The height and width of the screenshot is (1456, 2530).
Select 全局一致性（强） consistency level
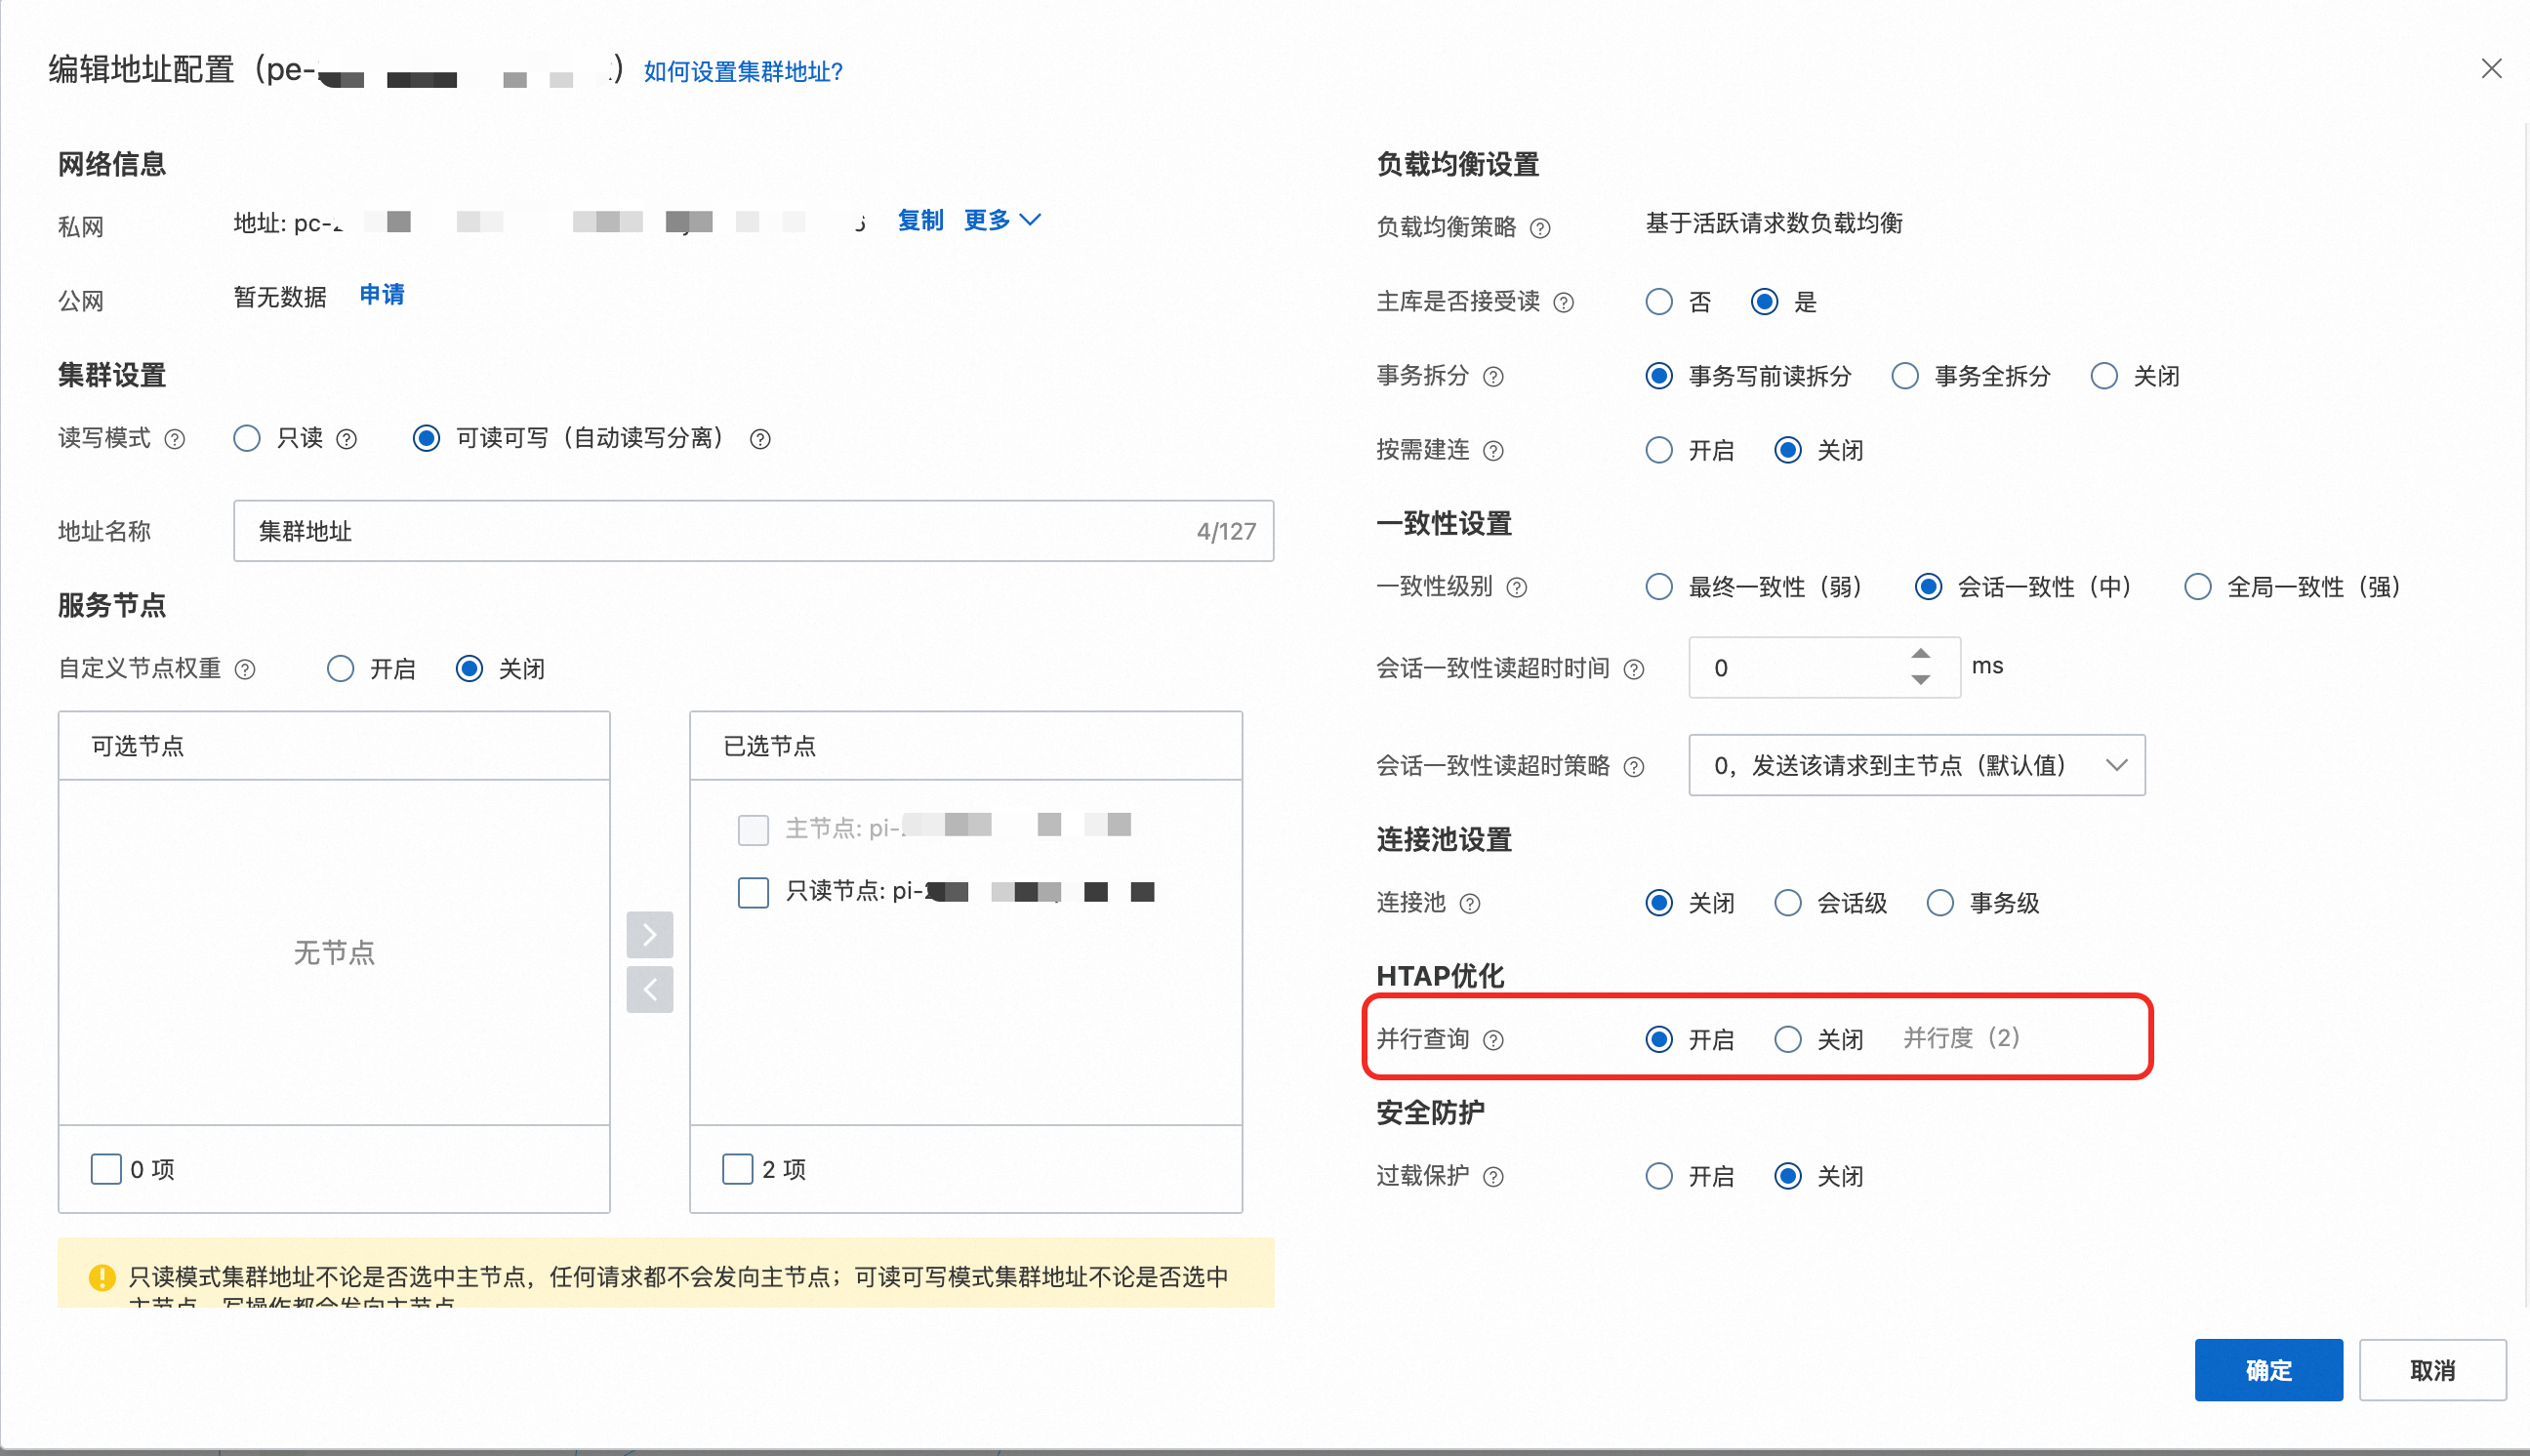click(2197, 587)
